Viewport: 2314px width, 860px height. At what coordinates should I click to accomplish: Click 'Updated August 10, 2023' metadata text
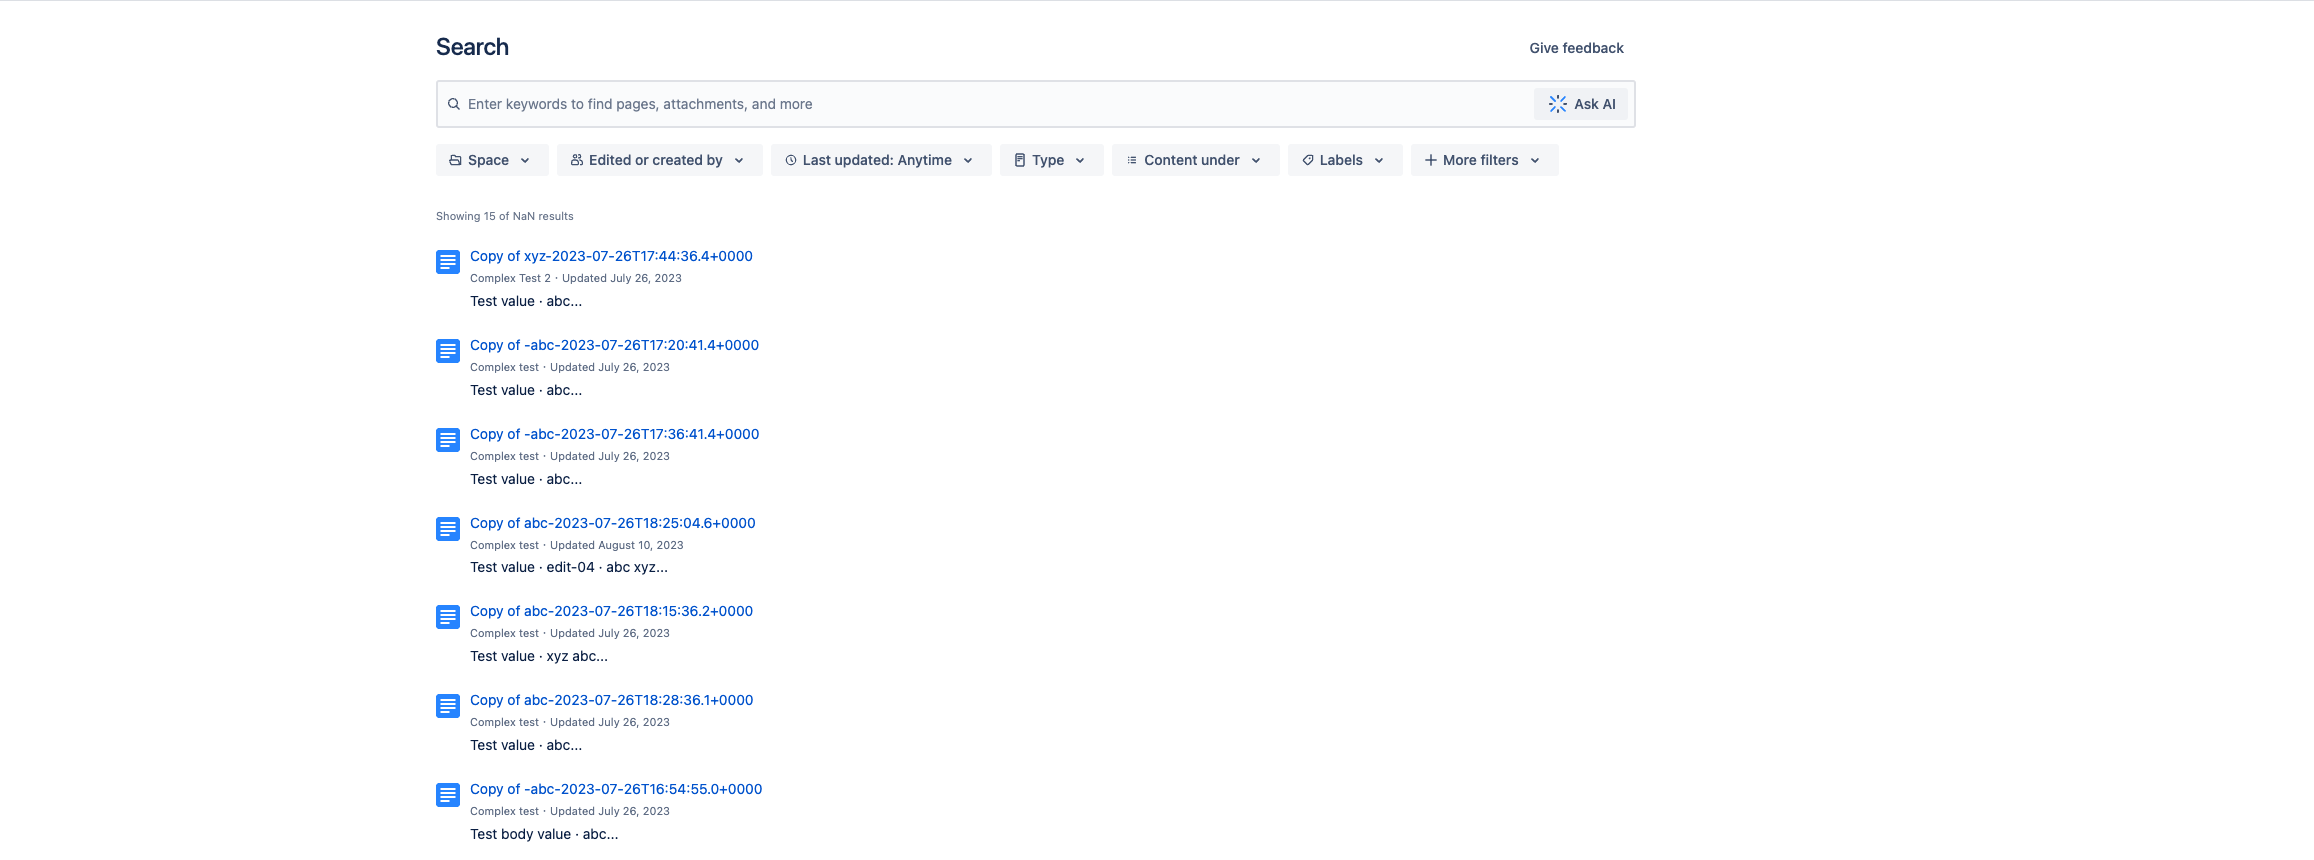click(617, 545)
